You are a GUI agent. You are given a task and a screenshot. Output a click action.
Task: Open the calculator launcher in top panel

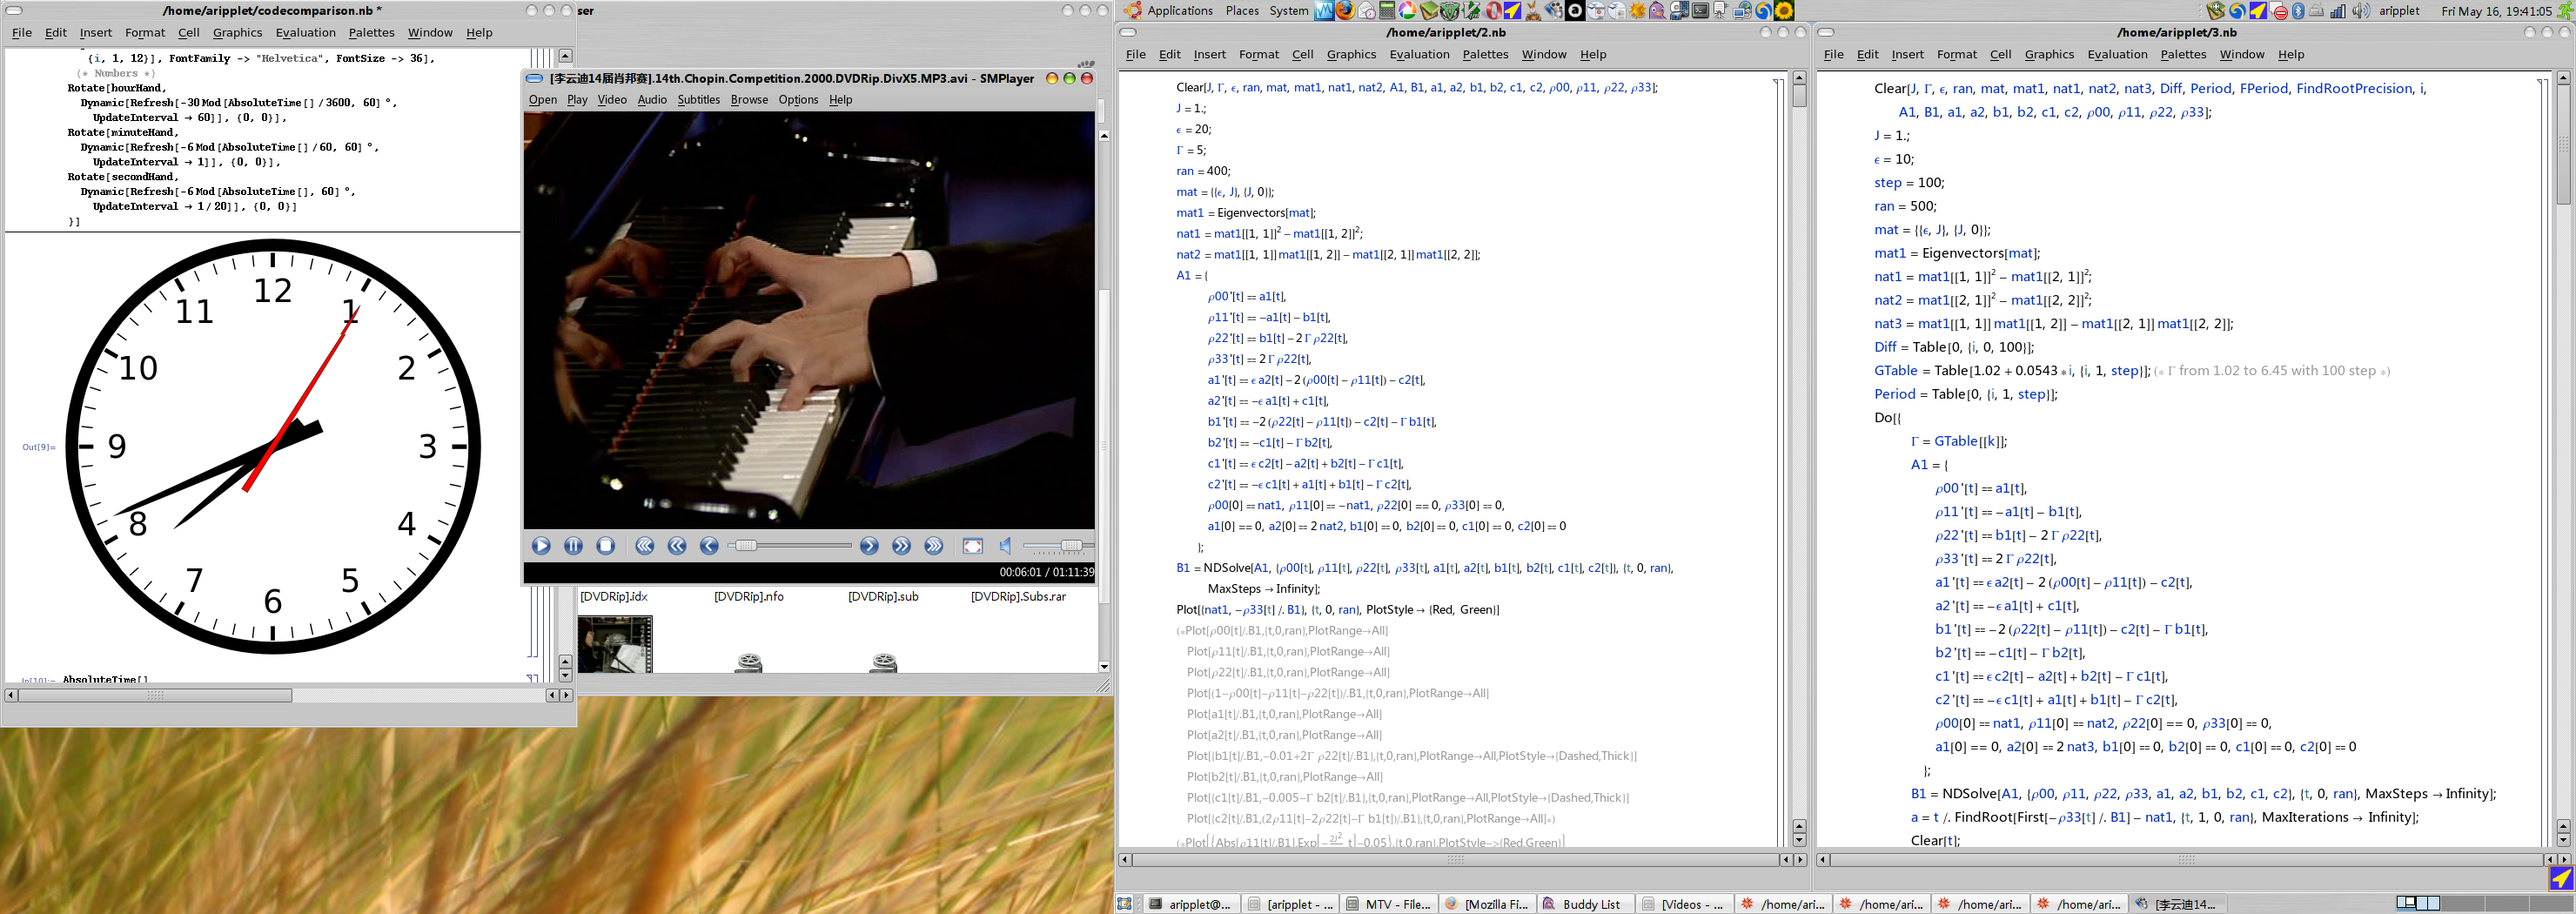[x=1387, y=11]
